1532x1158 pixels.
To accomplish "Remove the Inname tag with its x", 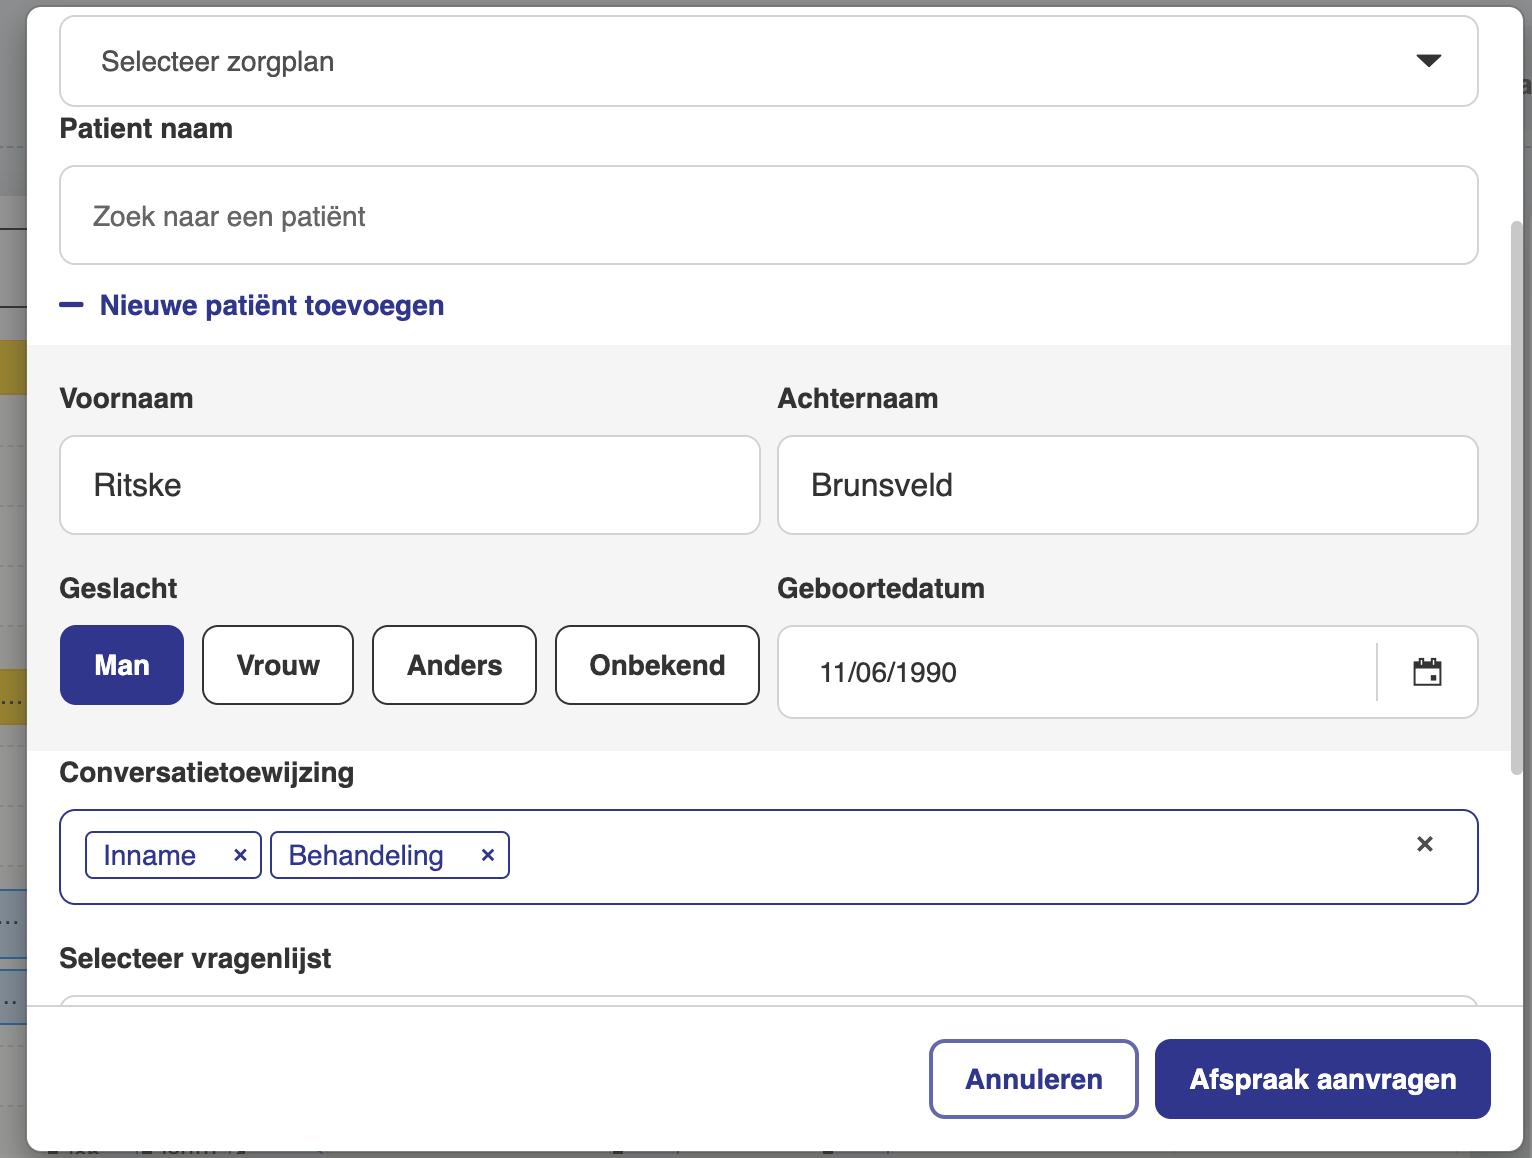I will (240, 855).
